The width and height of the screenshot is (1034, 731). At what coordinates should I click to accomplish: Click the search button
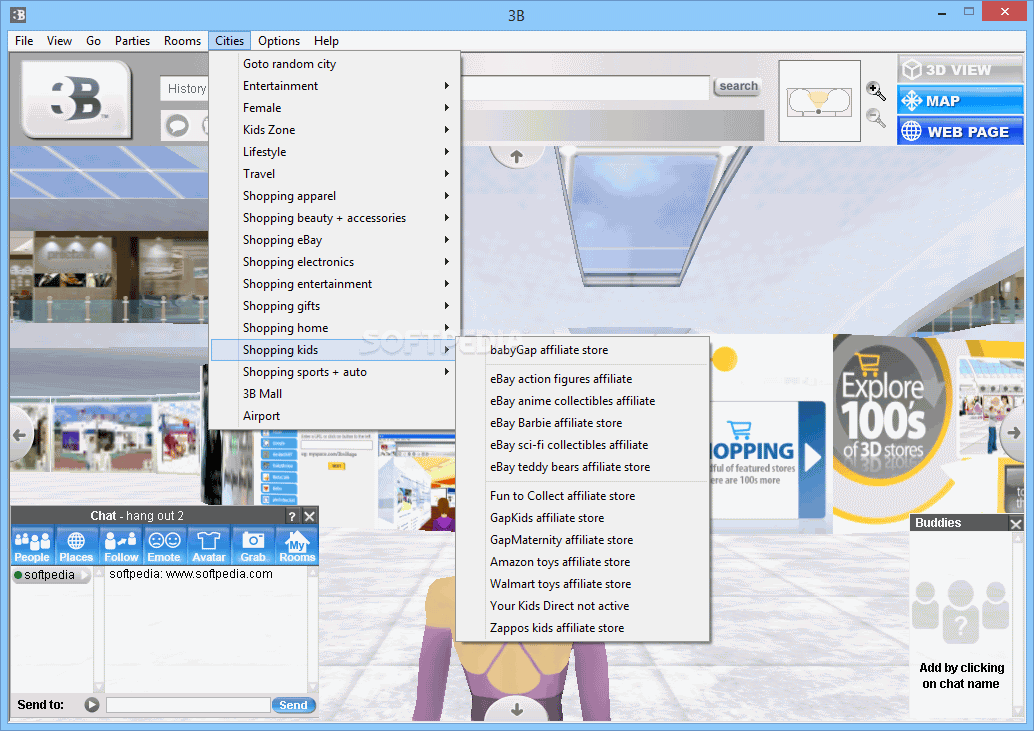pyautogui.click(x=738, y=86)
